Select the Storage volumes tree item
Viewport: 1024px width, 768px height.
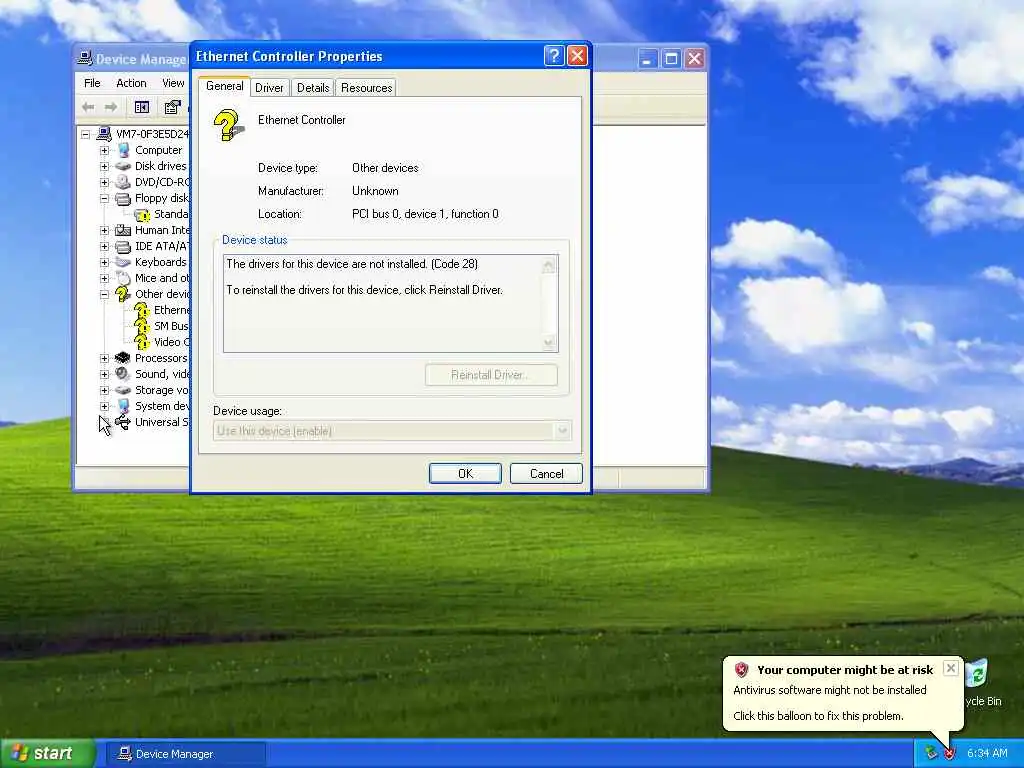point(161,390)
